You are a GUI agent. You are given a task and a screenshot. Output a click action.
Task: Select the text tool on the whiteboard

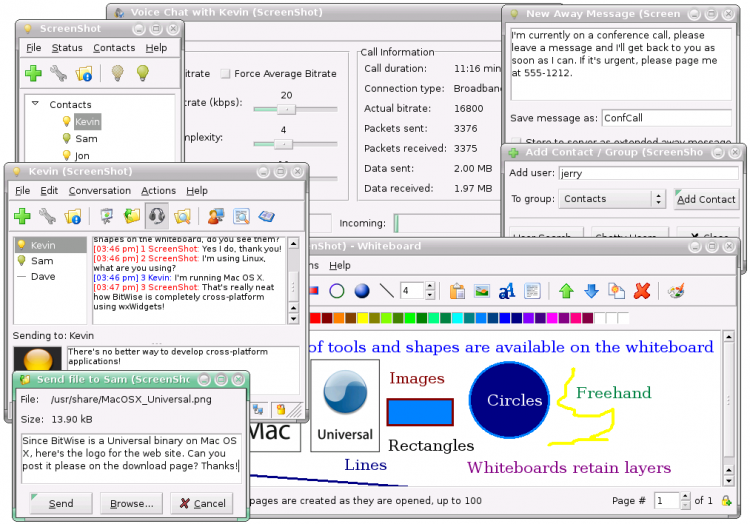pos(507,291)
